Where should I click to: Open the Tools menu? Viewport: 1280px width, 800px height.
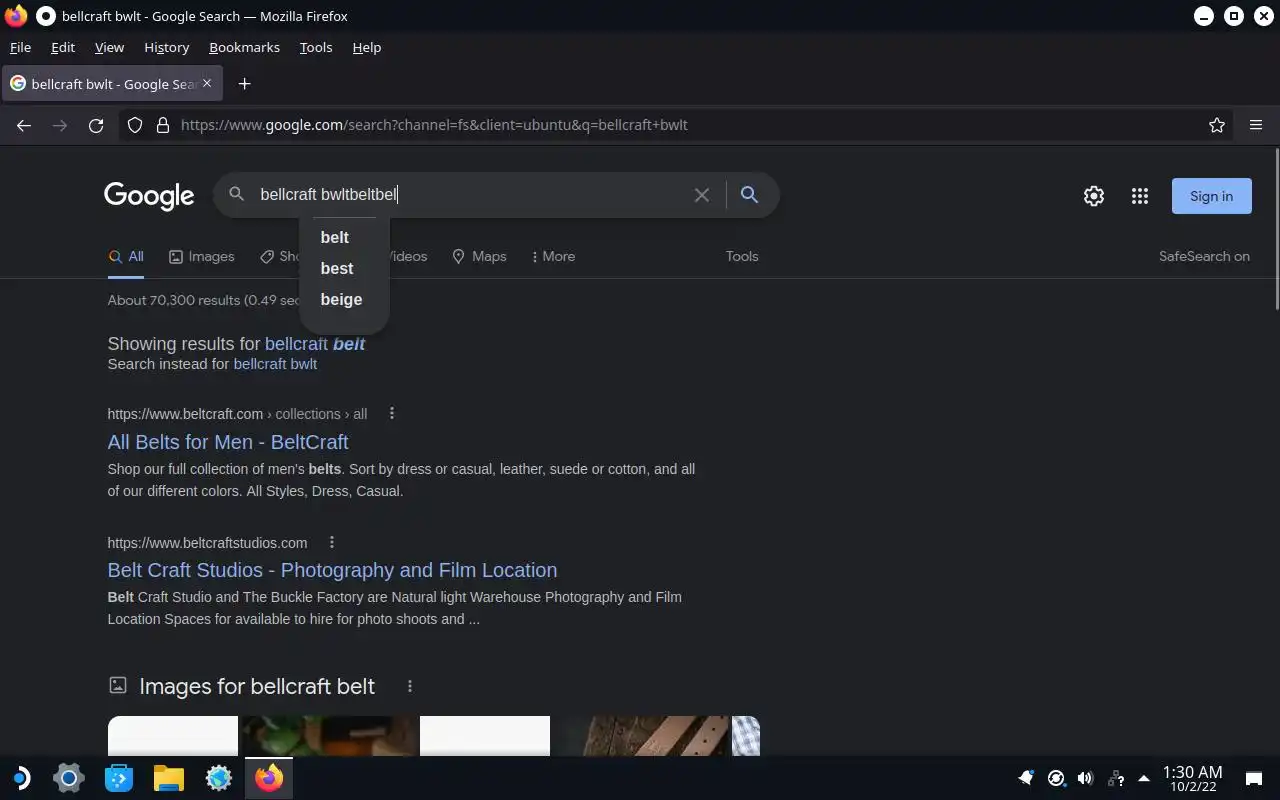[x=316, y=47]
